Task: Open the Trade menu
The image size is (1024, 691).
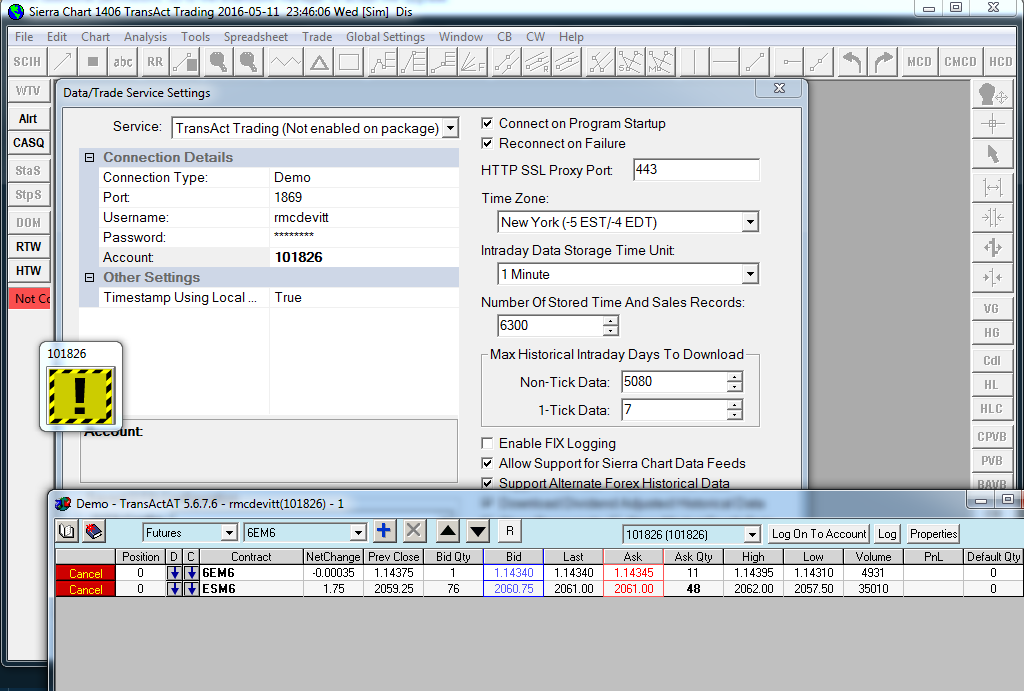Action: (317, 37)
